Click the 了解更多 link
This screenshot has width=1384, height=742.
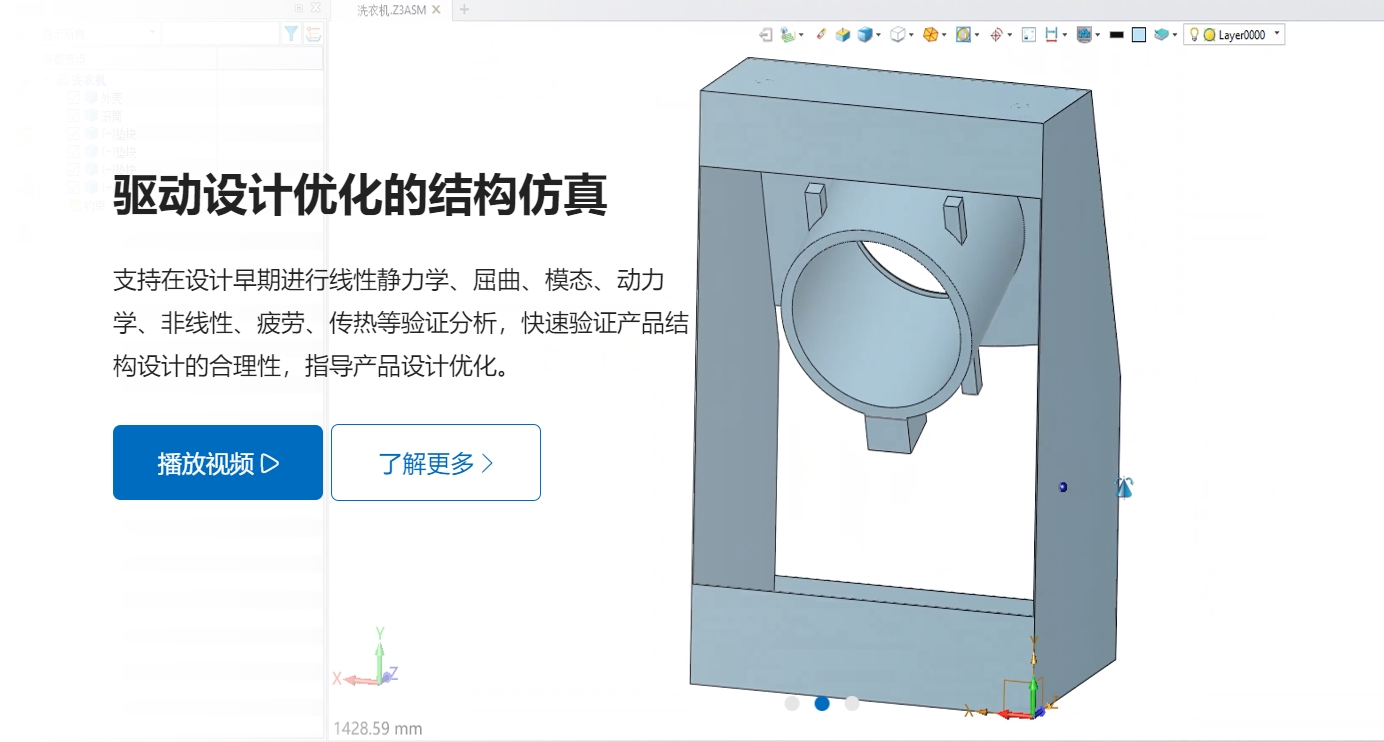(435, 462)
